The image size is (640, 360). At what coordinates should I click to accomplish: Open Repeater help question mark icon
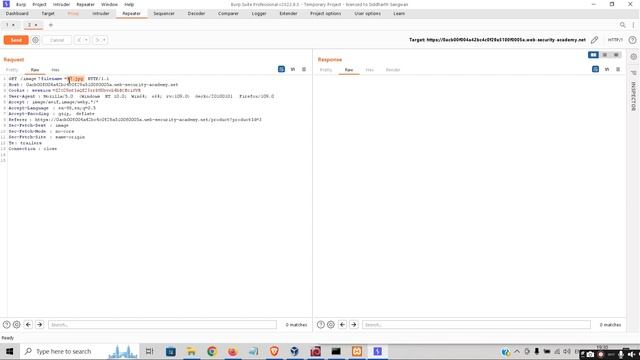[632, 40]
